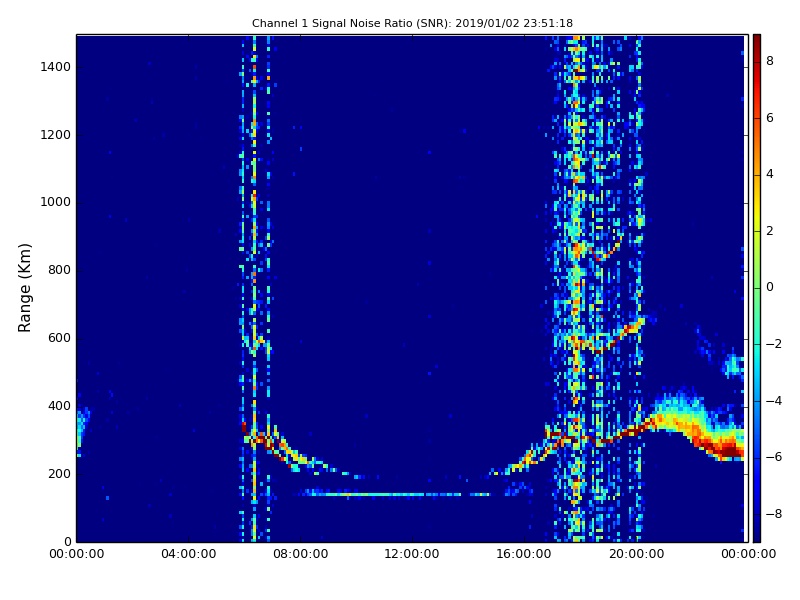Click the dark red top of the colorbar
800x600 pixels.
[x=757, y=41]
